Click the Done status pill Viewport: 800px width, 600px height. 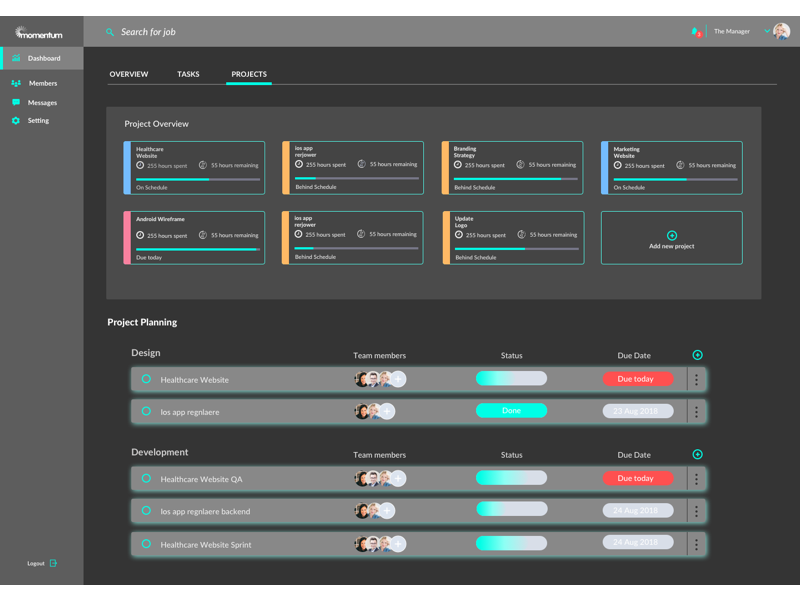(x=511, y=411)
